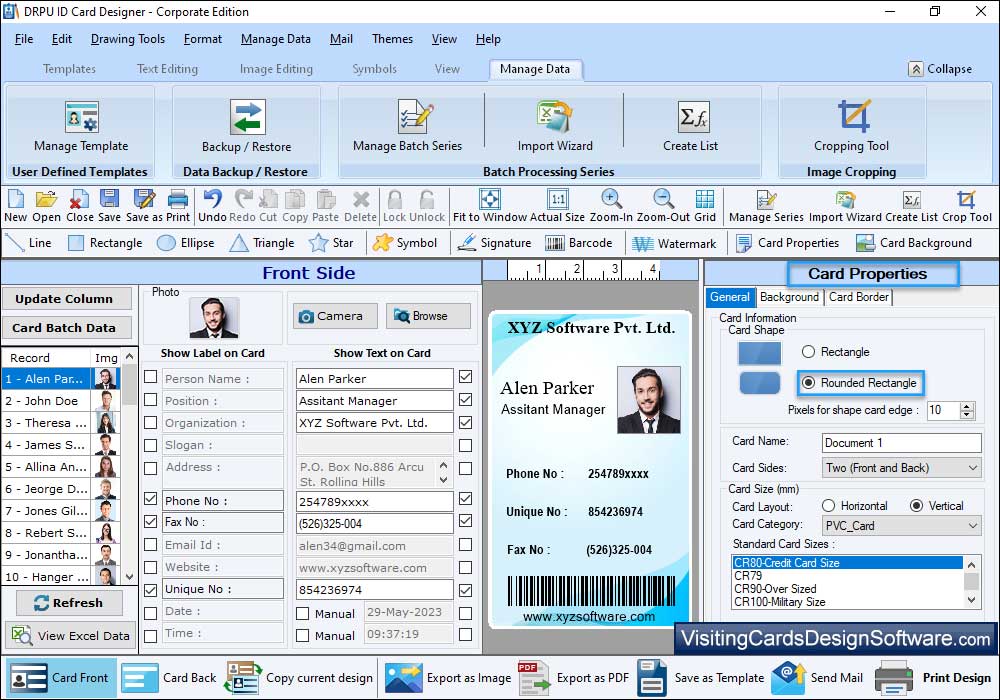Open the Card Category dropdown

tap(902, 525)
